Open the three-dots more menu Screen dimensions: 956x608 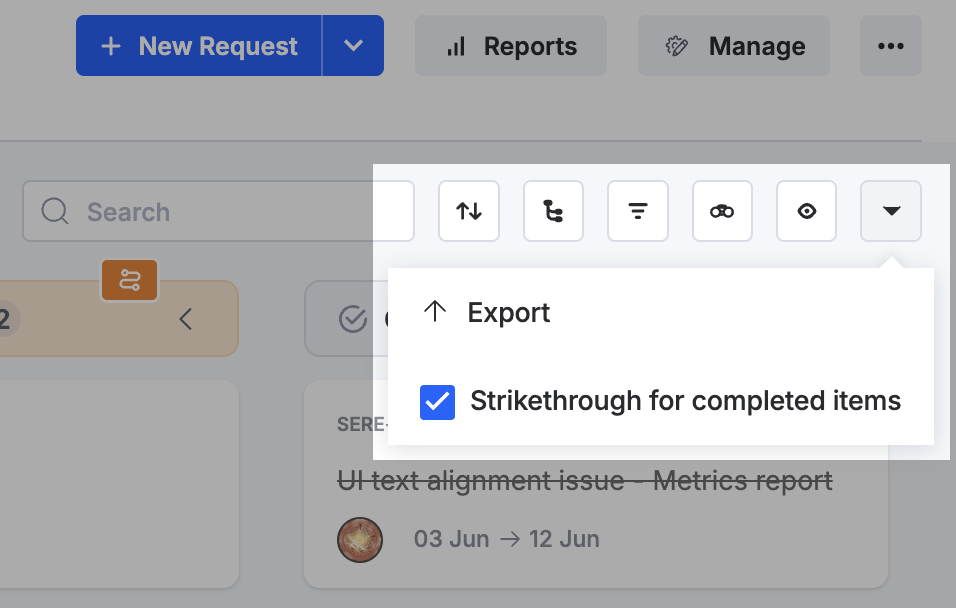point(891,46)
